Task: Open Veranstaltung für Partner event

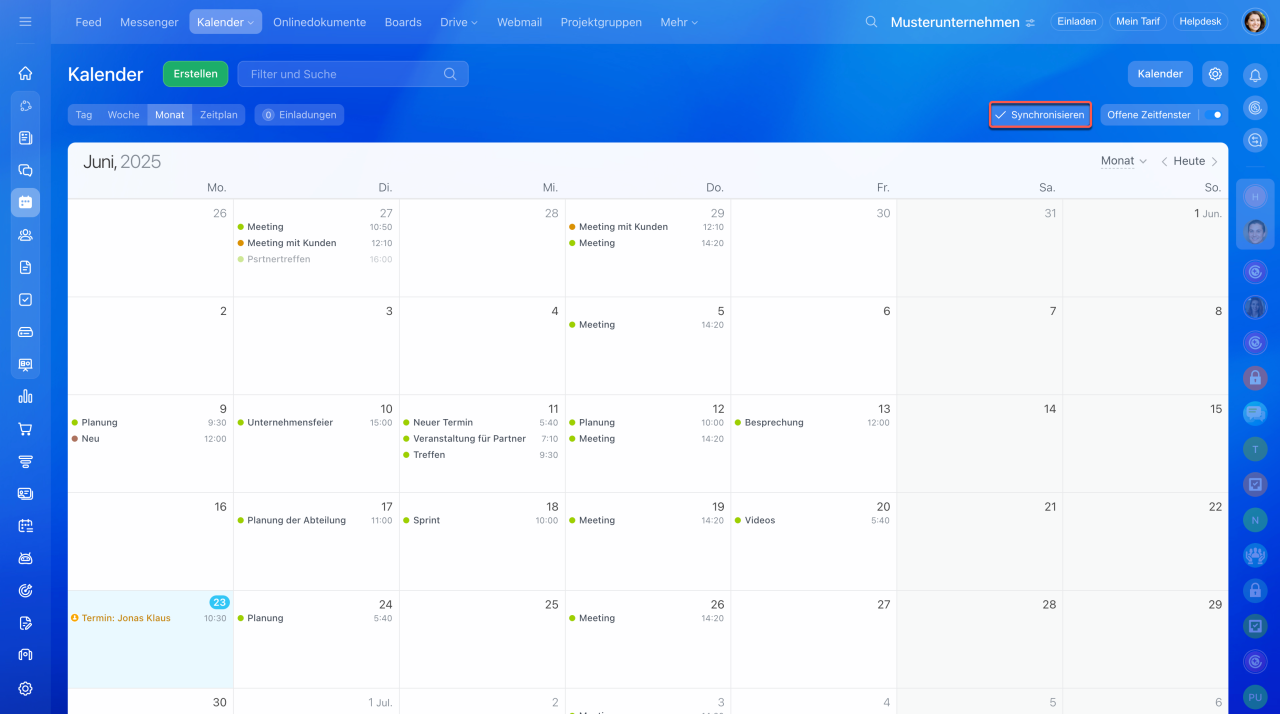Action: (x=481, y=439)
